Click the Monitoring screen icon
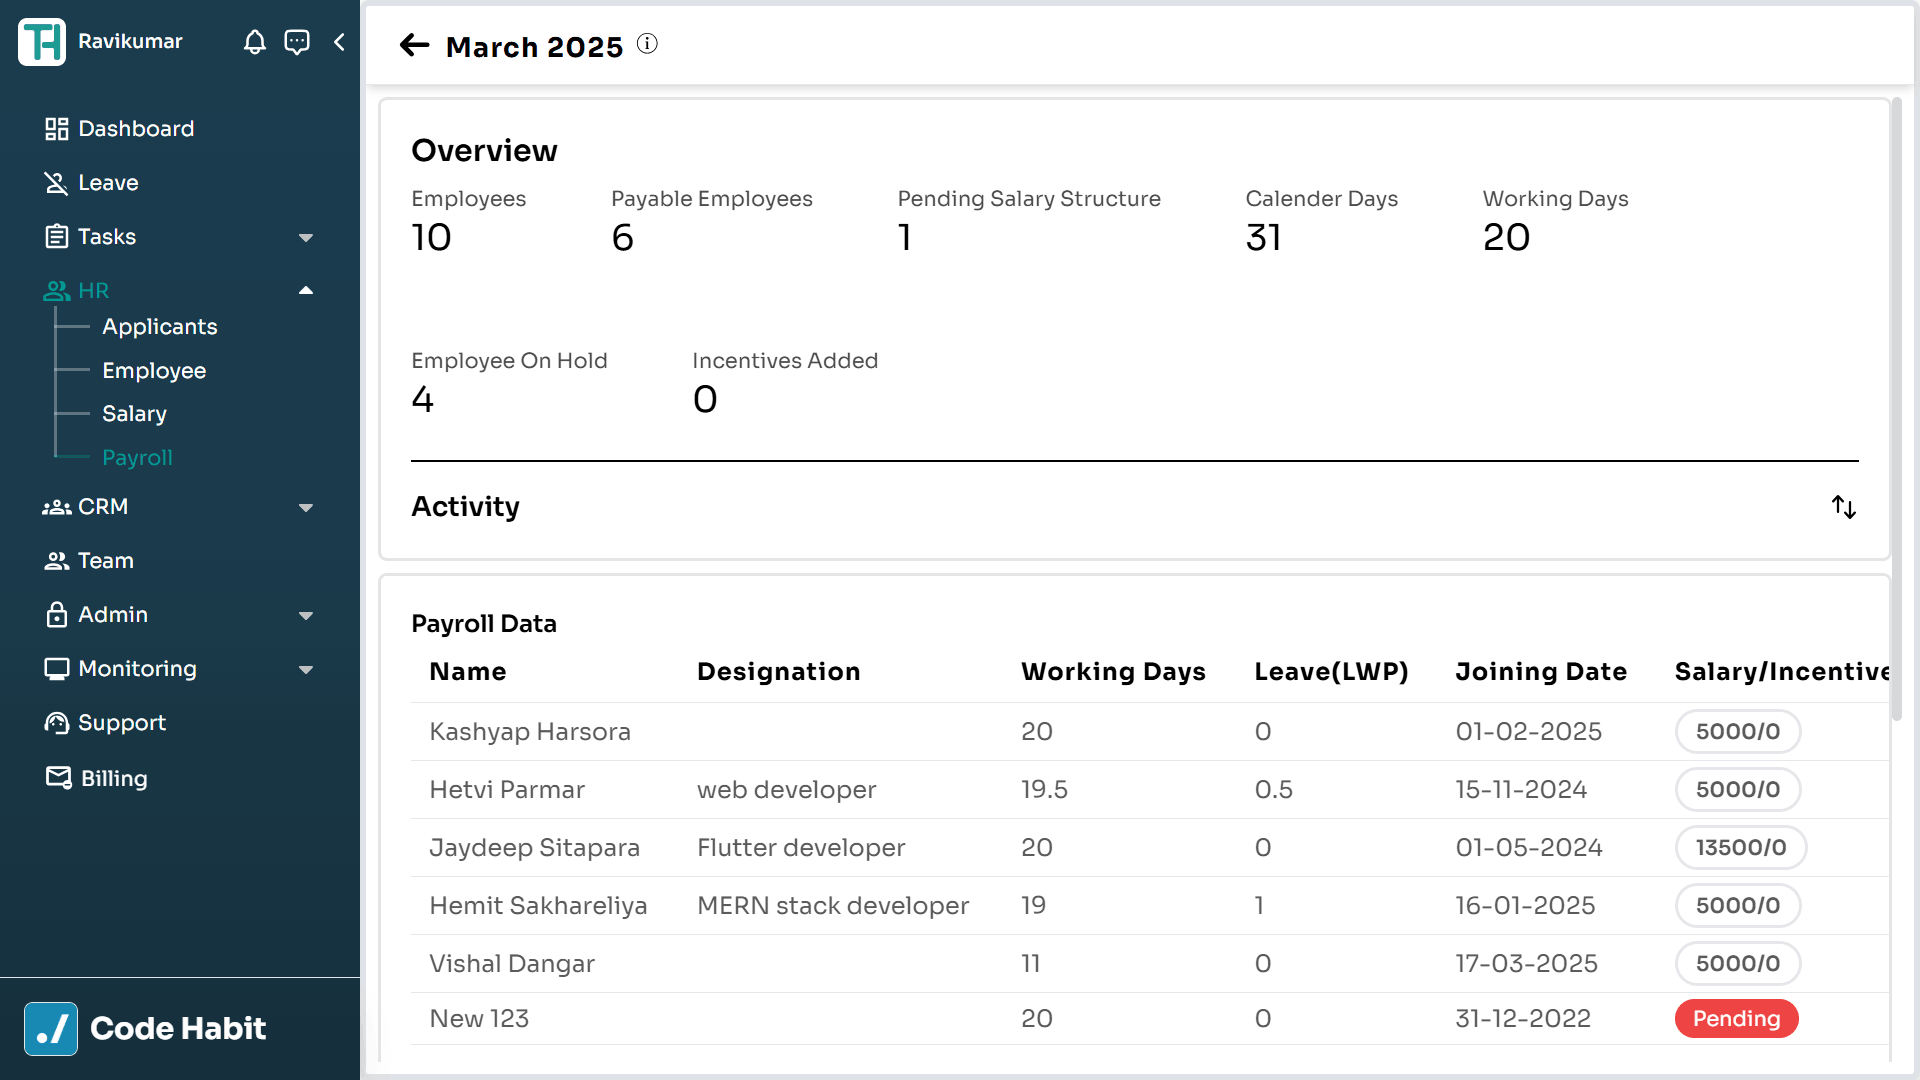This screenshot has width=1920, height=1080. [57, 669]
